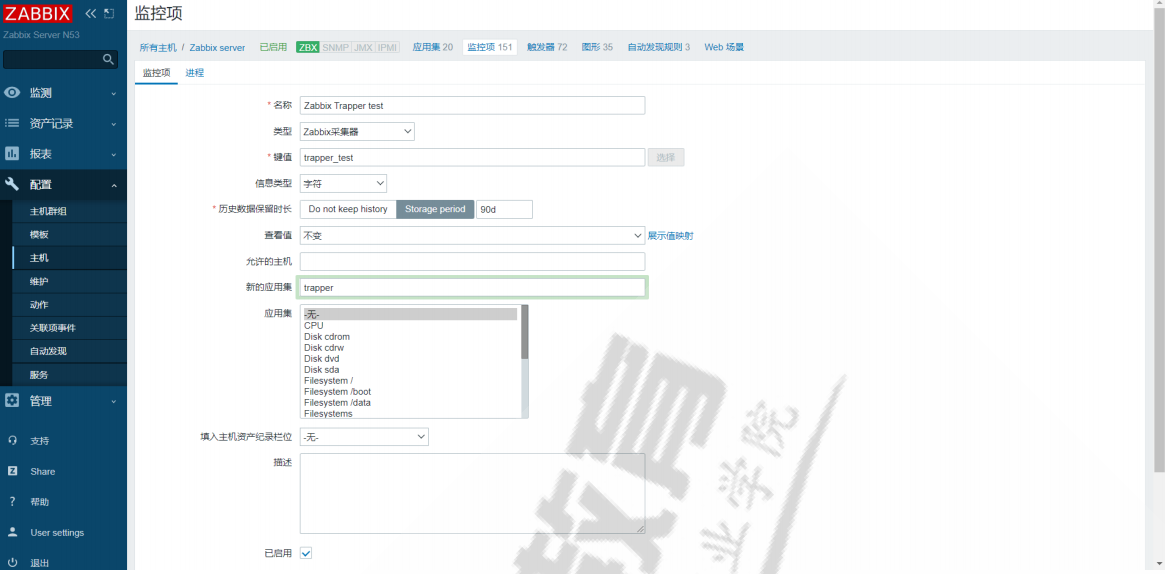The image size is (1165, 574).
Task: Click the 新的应用集 field trapper
Action: point(473,287)
